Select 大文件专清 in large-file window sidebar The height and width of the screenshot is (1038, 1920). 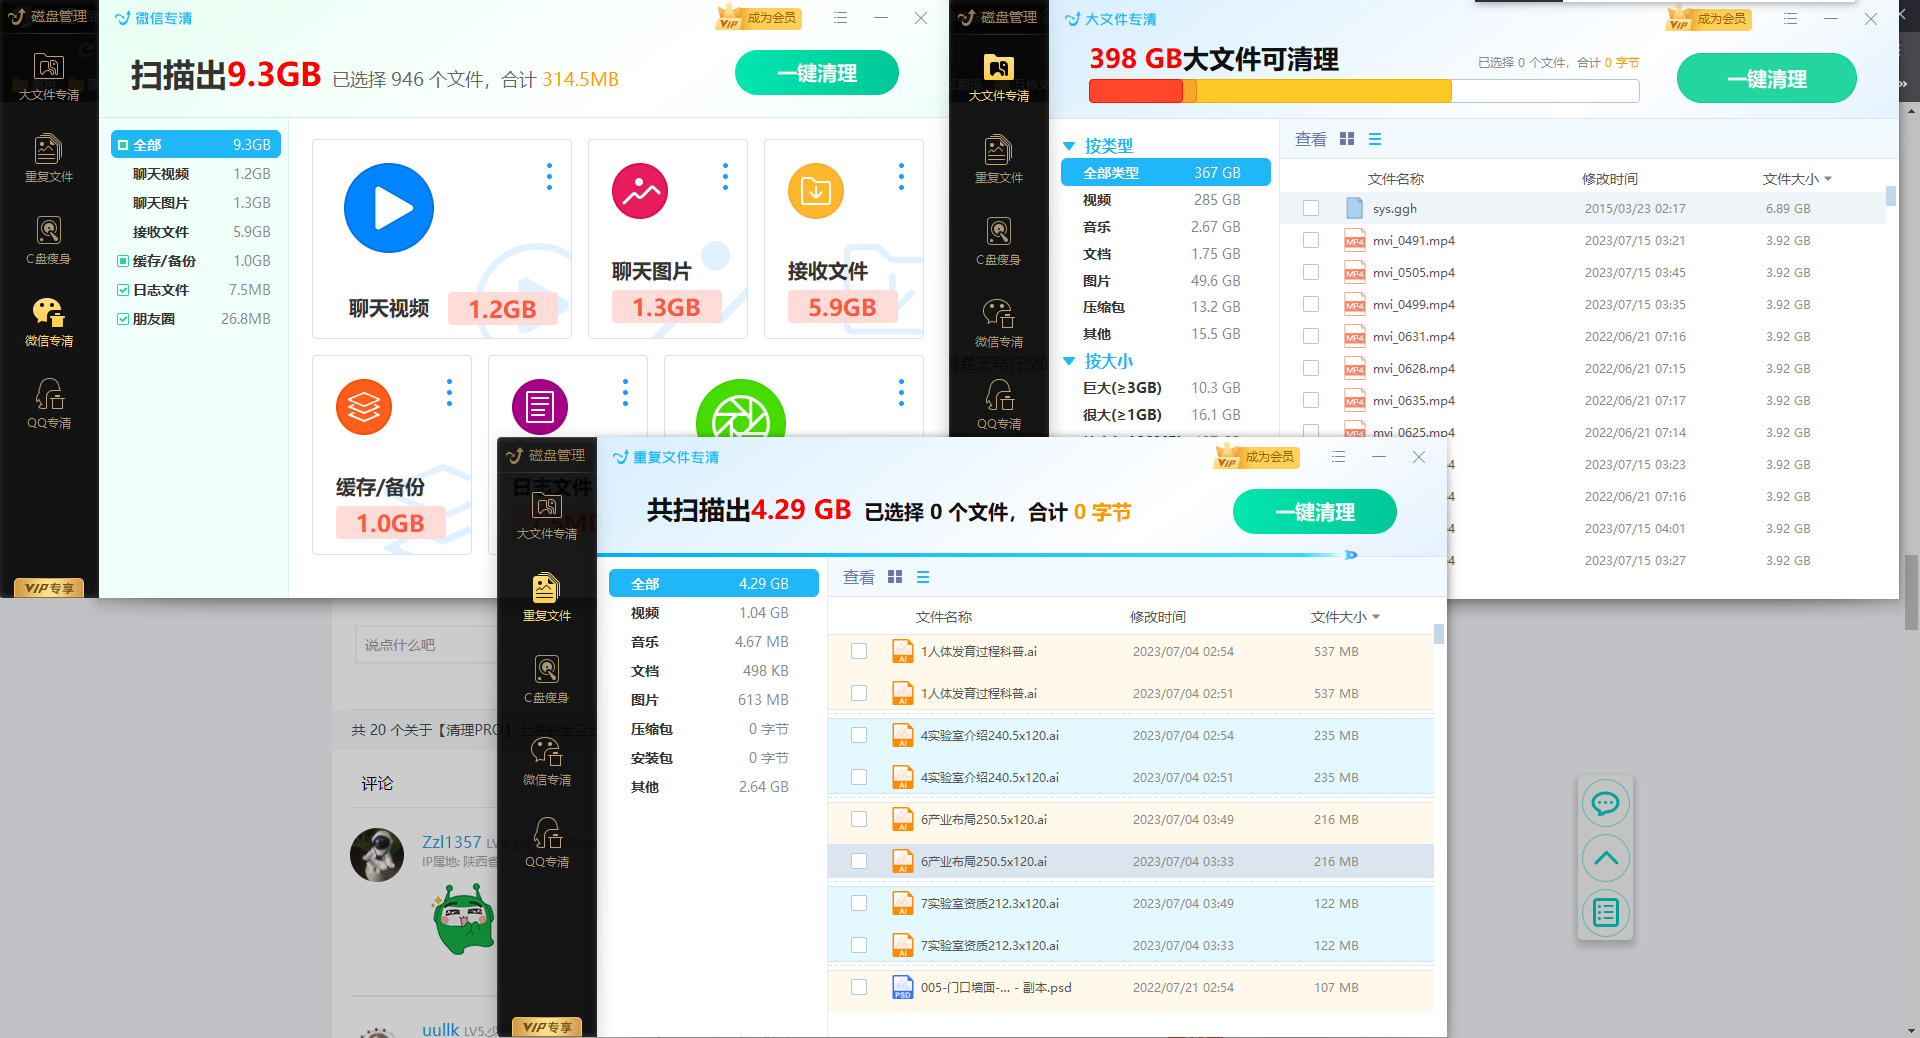click(x=999, y=78)
